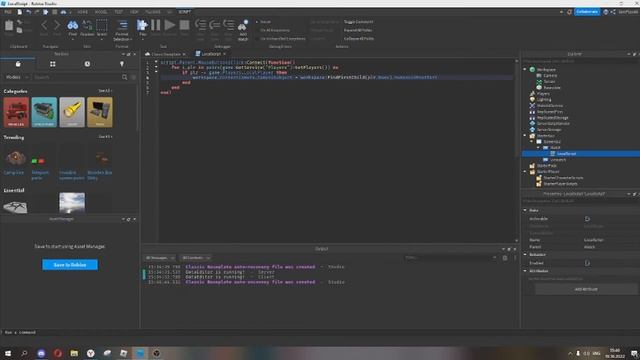Open the Toolbox Inventory grid icon
This screenshot has width=640, height=360.
pos(53,64)
